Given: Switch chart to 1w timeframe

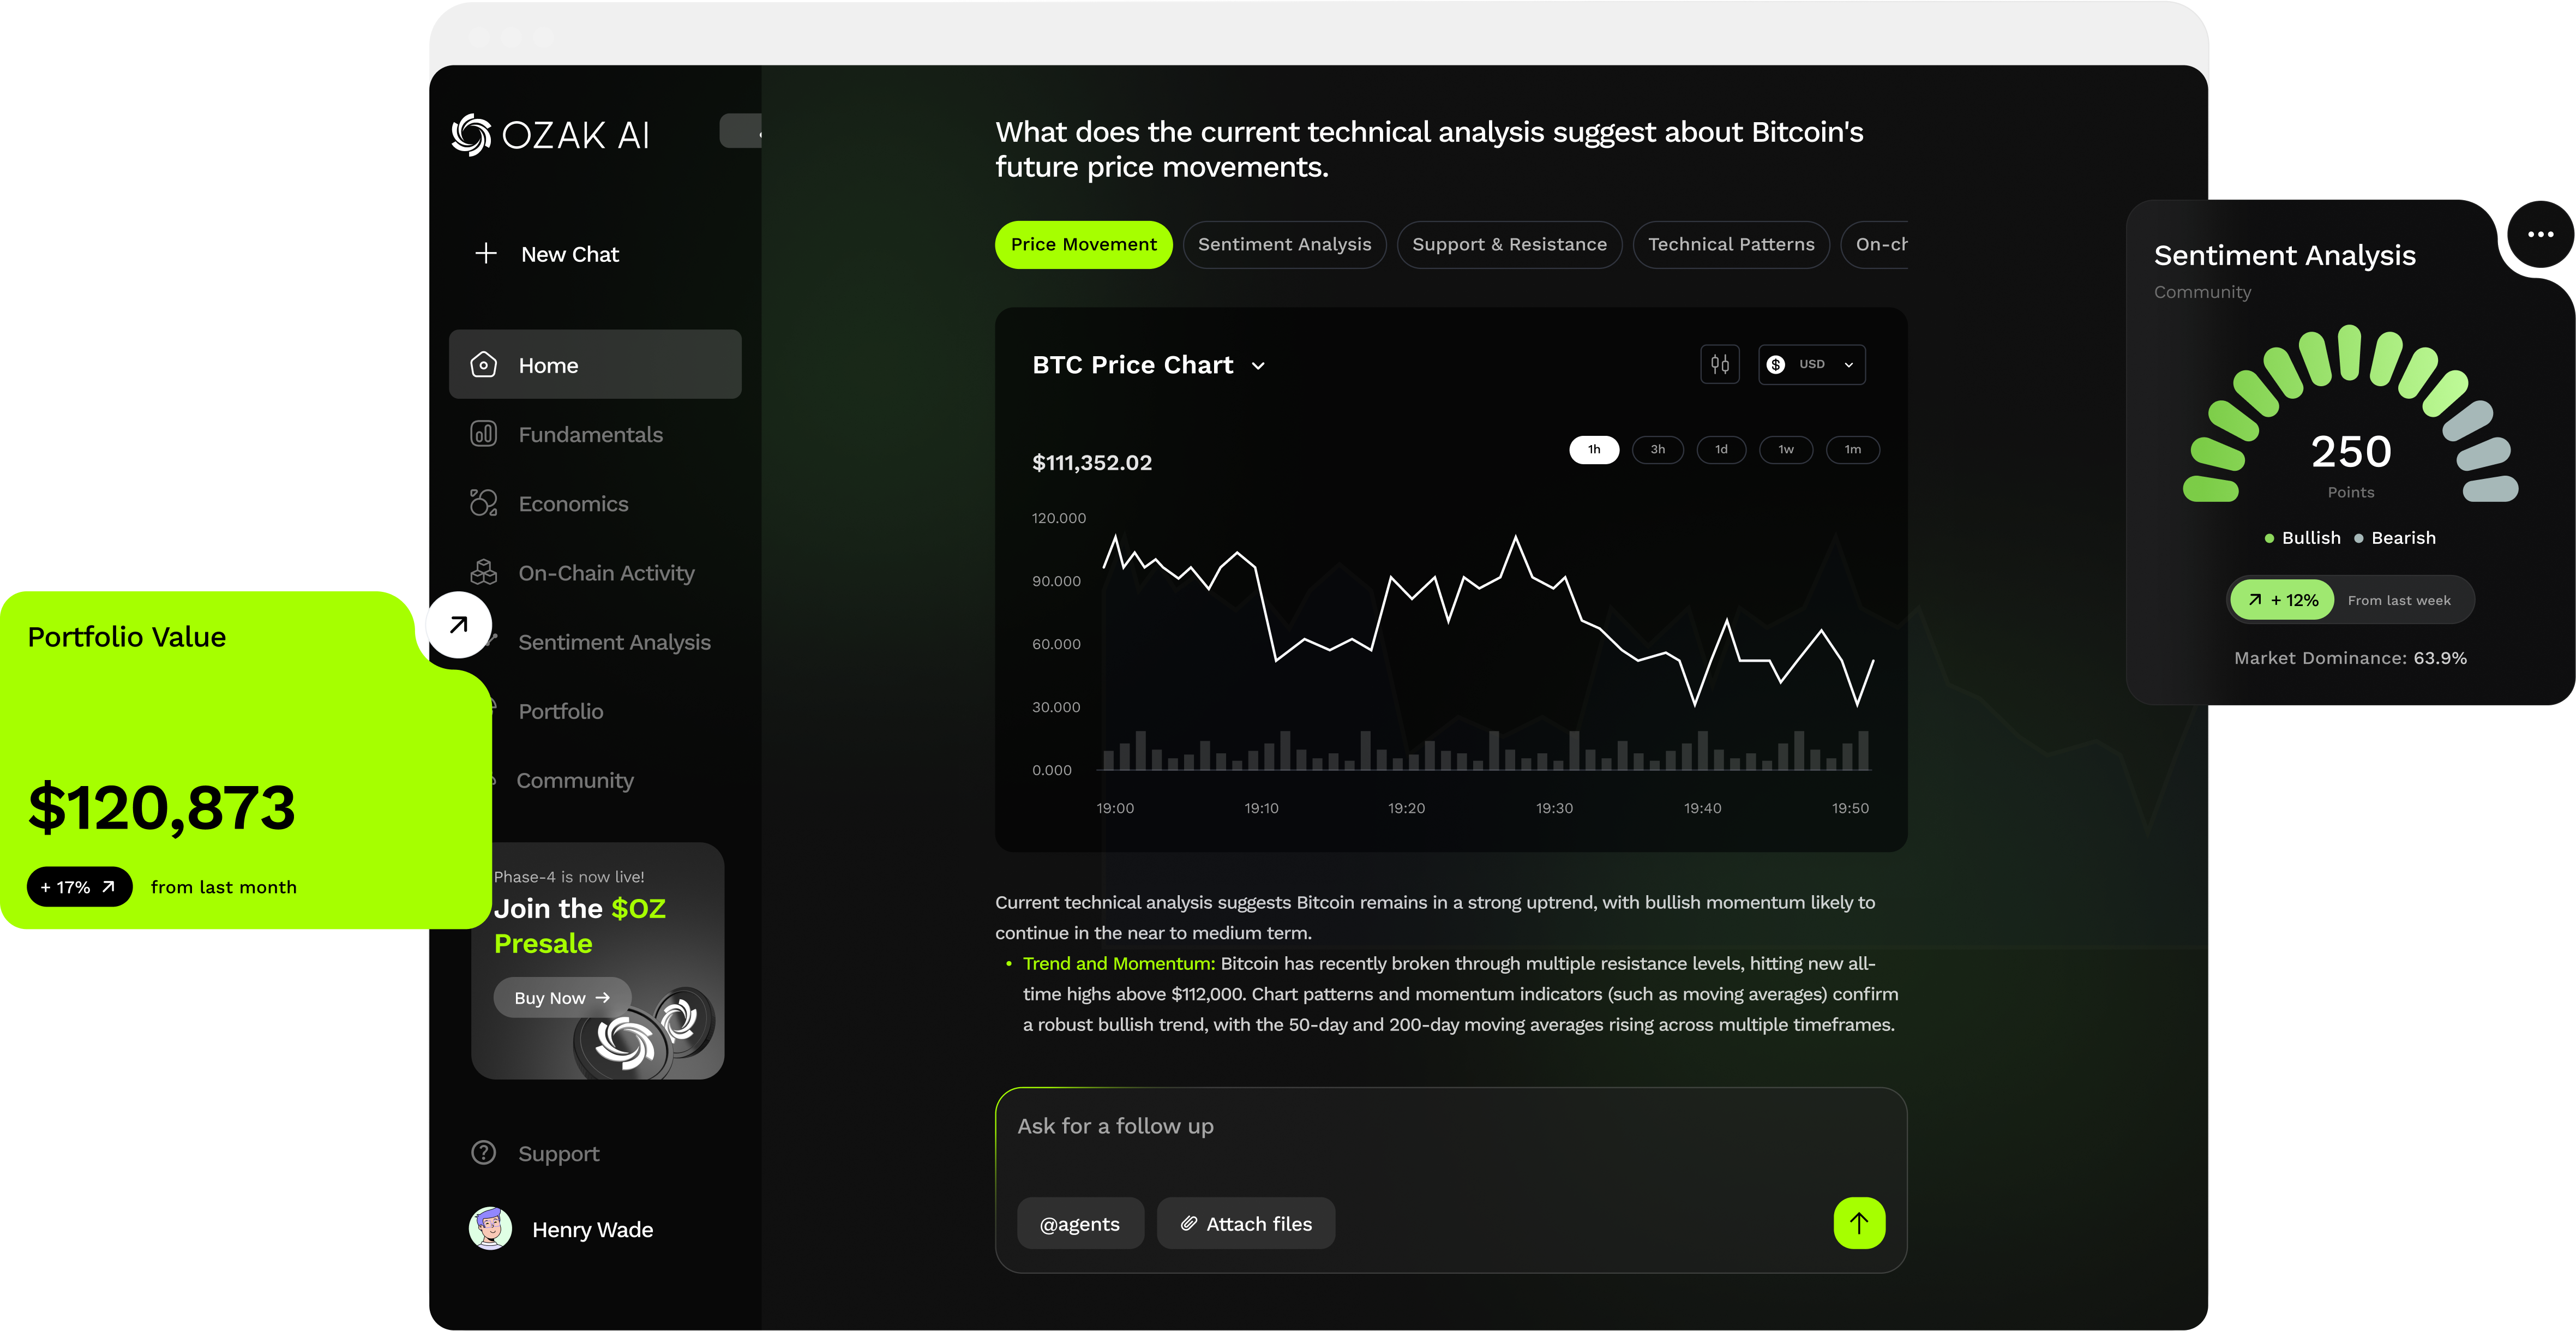Looking at the screenshot, I should pyautogui.click(x=1786, y=450).
